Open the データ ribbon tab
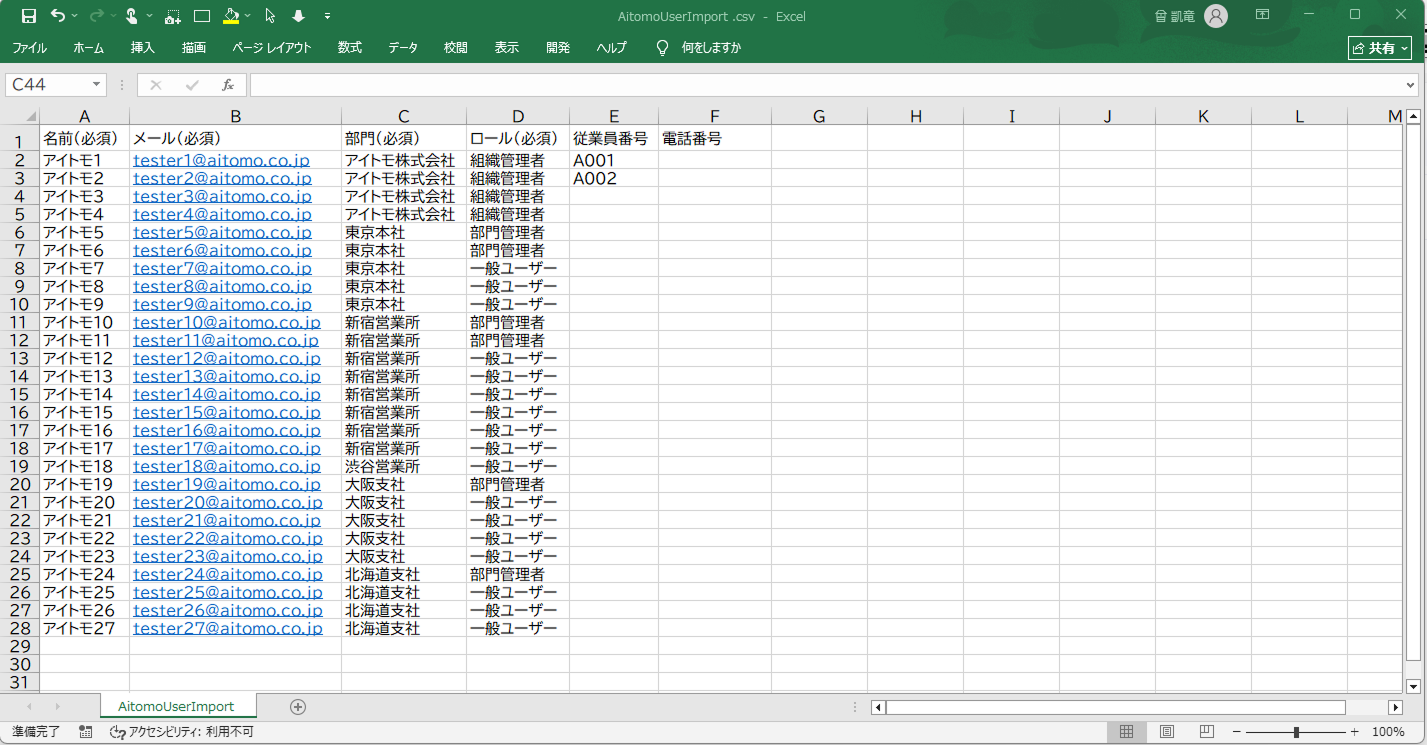 coord(403,48)
